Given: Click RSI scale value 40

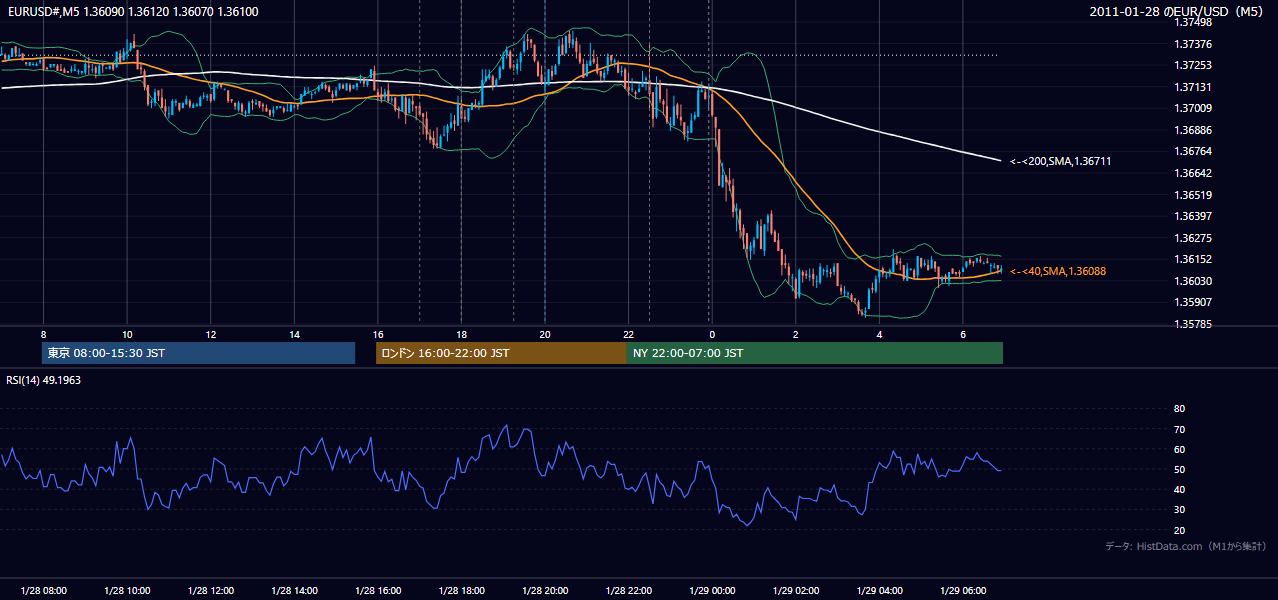Looking at the screenshot, I should [1179, 489].
